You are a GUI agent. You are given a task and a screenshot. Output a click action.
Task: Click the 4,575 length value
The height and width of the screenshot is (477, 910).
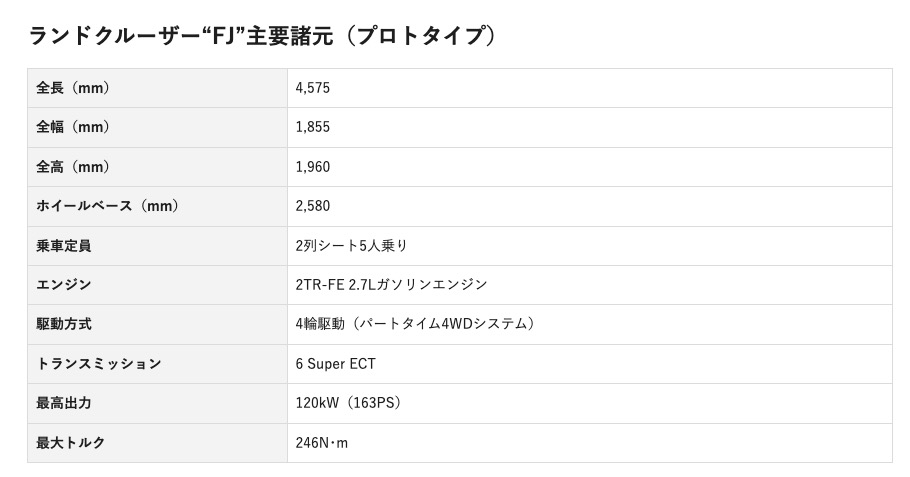pos(313,88)
